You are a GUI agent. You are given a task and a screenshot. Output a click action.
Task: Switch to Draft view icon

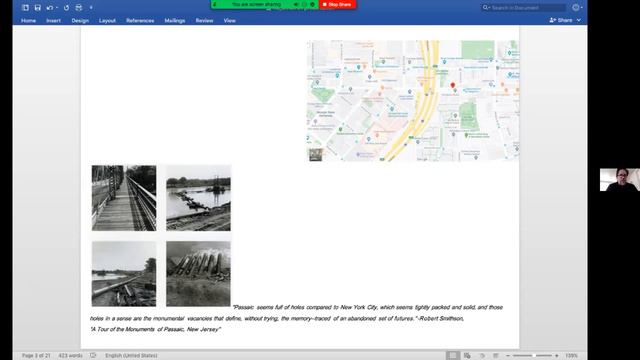coord(496,356)
